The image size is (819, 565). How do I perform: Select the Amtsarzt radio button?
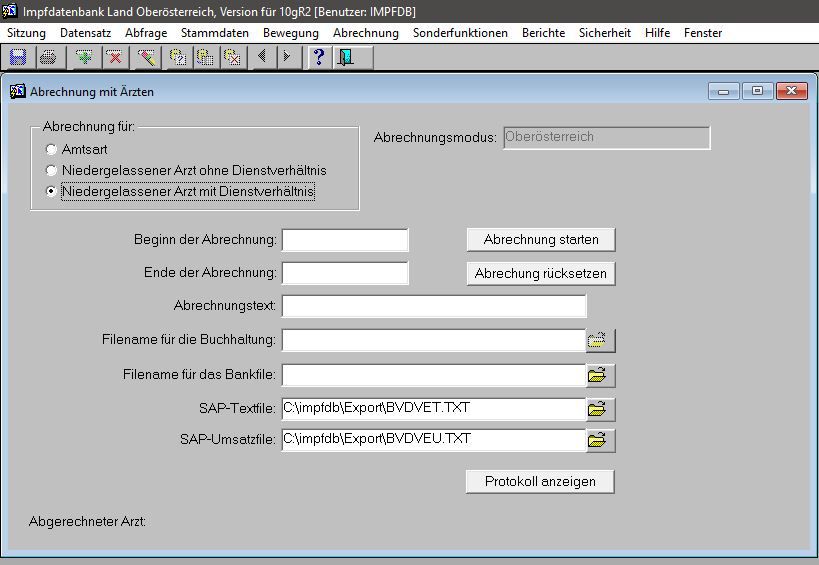coord(51,149)
